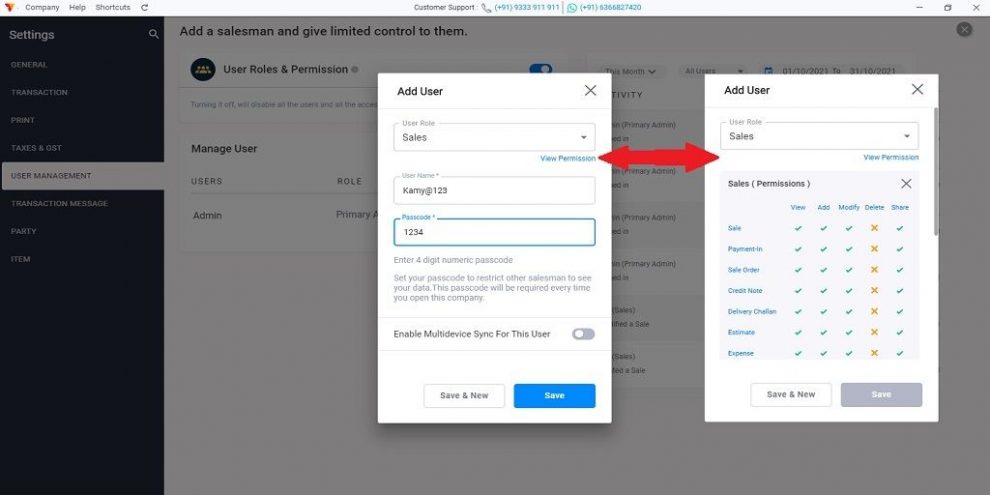Click the gray circular close settings icon
The width and height of the screenshot is (990, 495).
963,29
